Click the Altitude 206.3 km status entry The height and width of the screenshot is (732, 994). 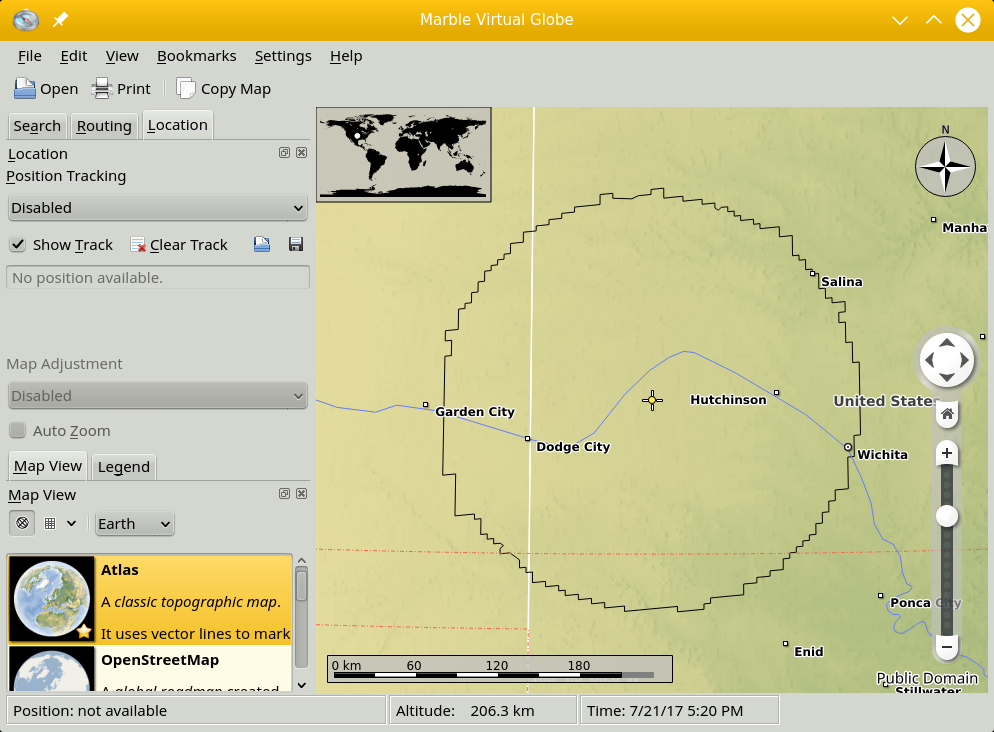(483, 710)
